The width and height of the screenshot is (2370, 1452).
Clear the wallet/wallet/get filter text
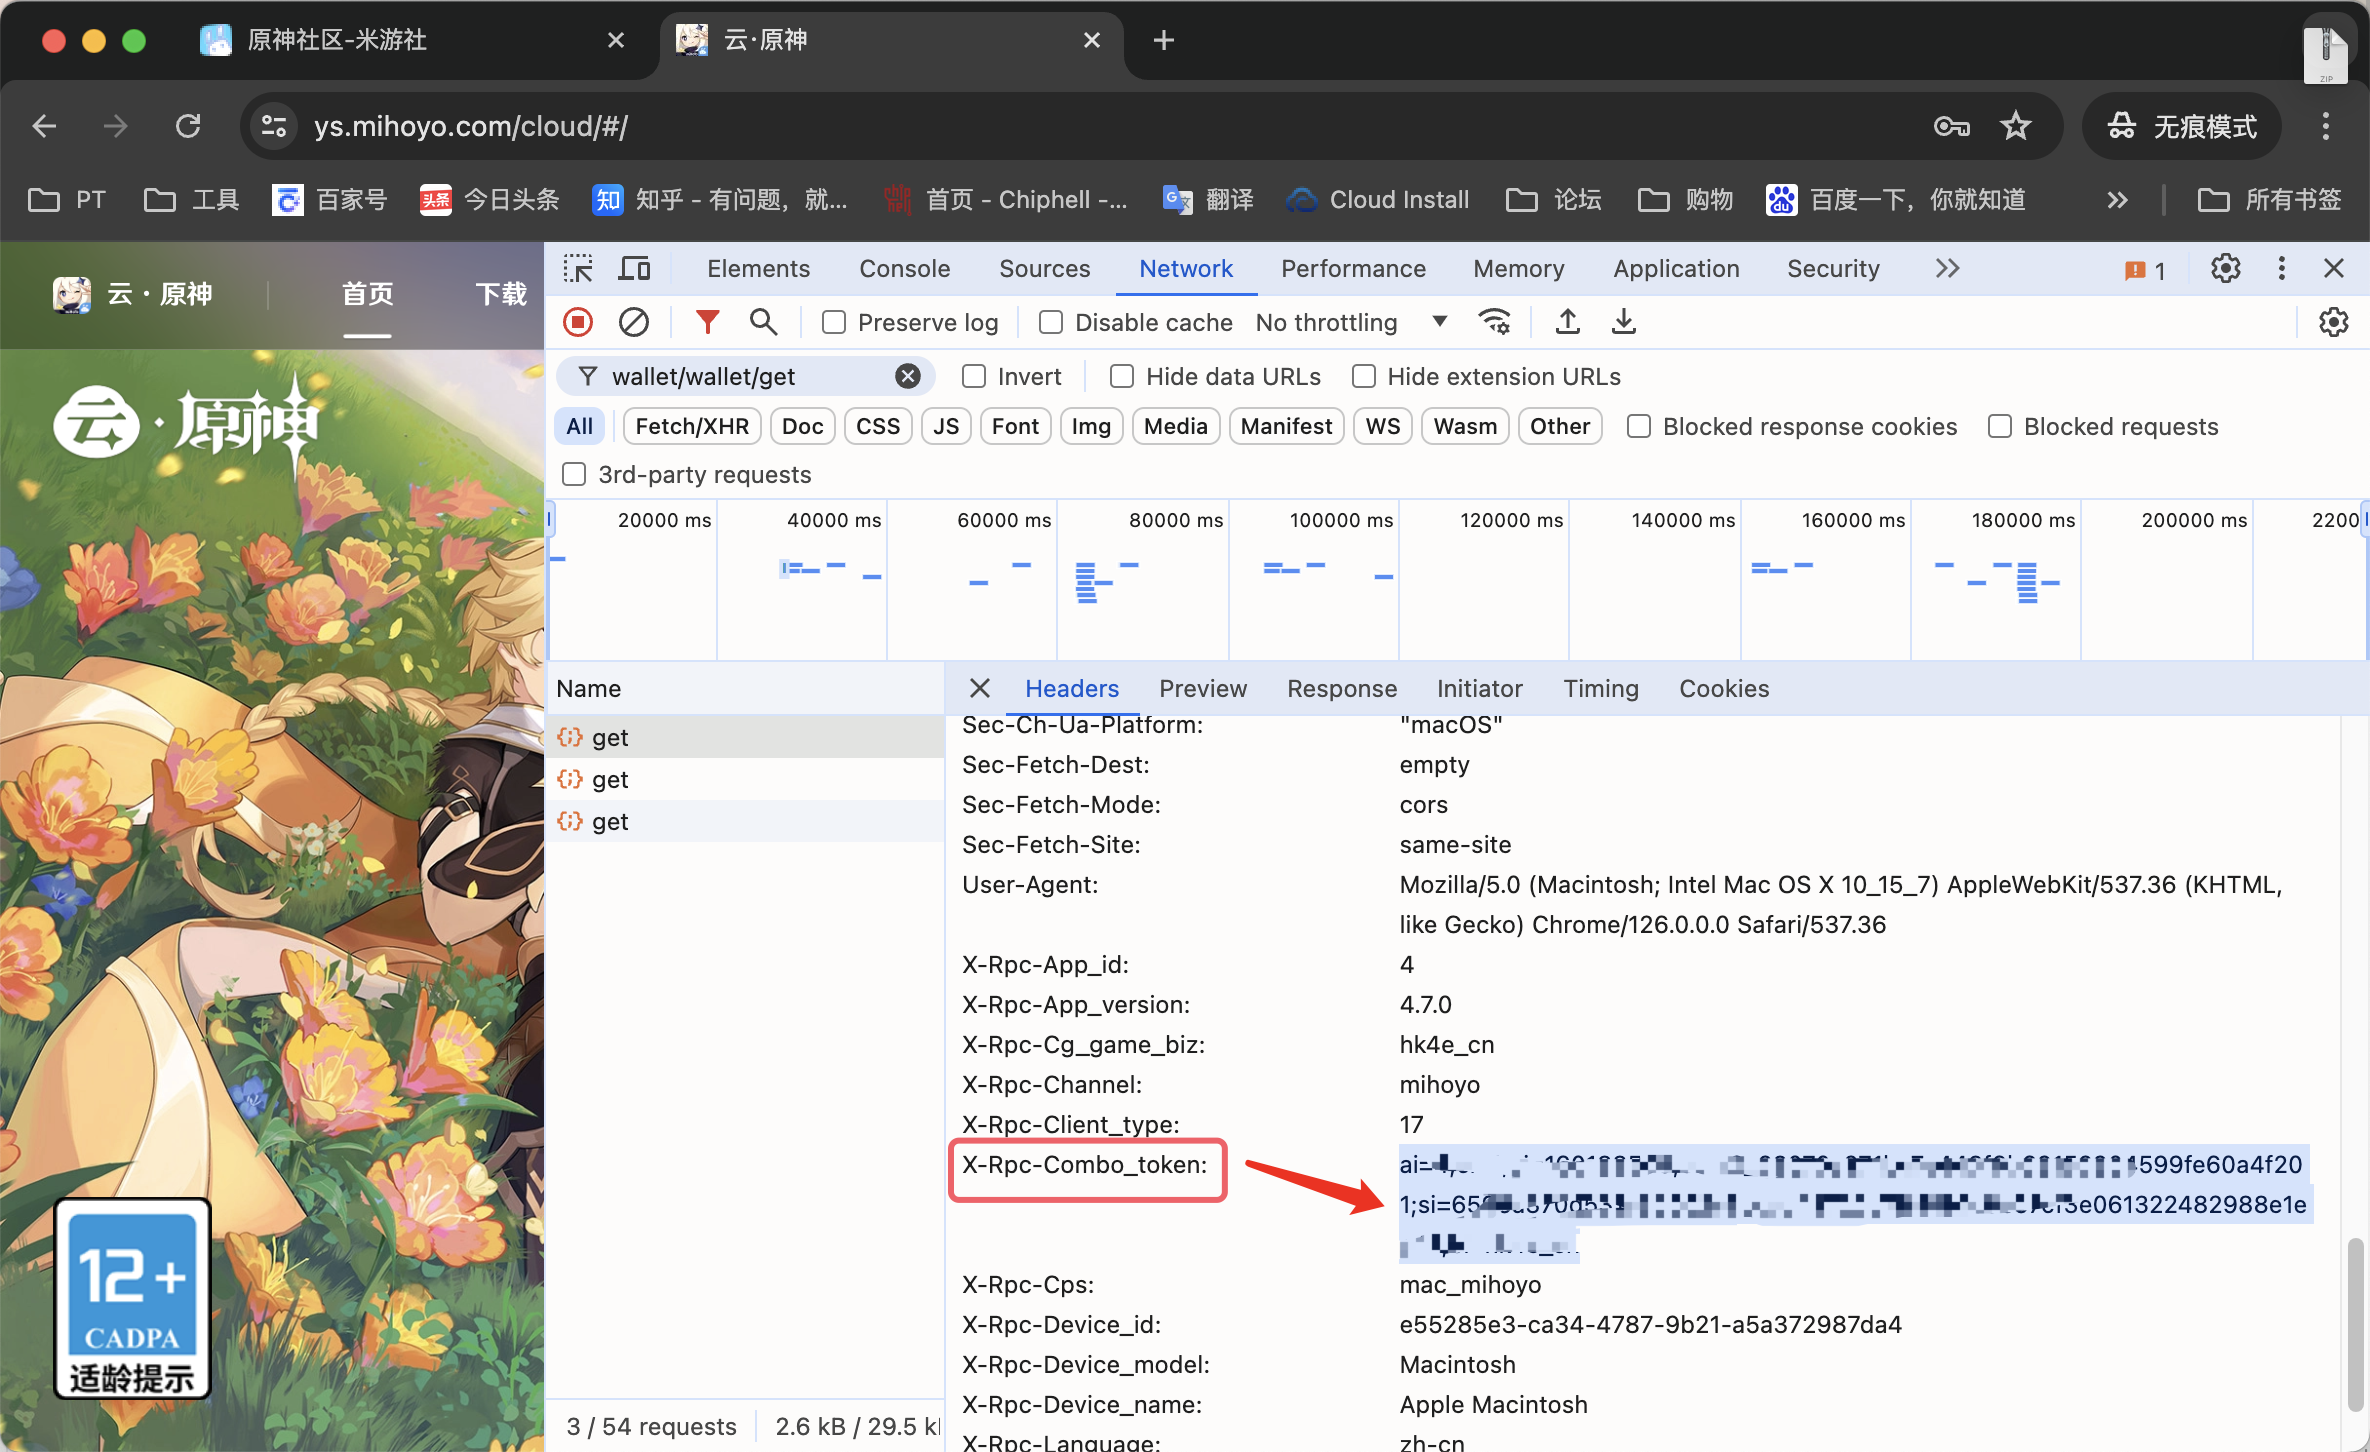[907, 376]
